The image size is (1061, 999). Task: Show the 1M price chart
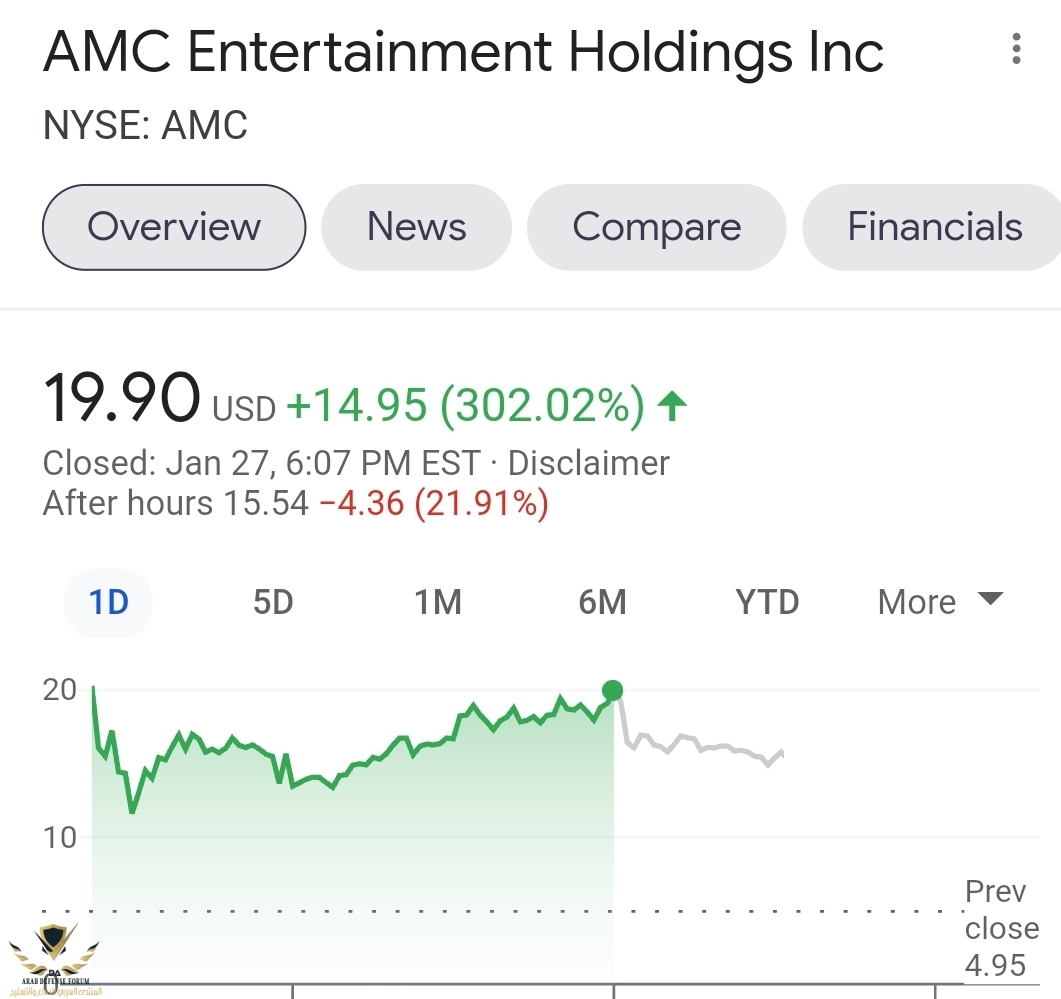(x=438, y=602)
